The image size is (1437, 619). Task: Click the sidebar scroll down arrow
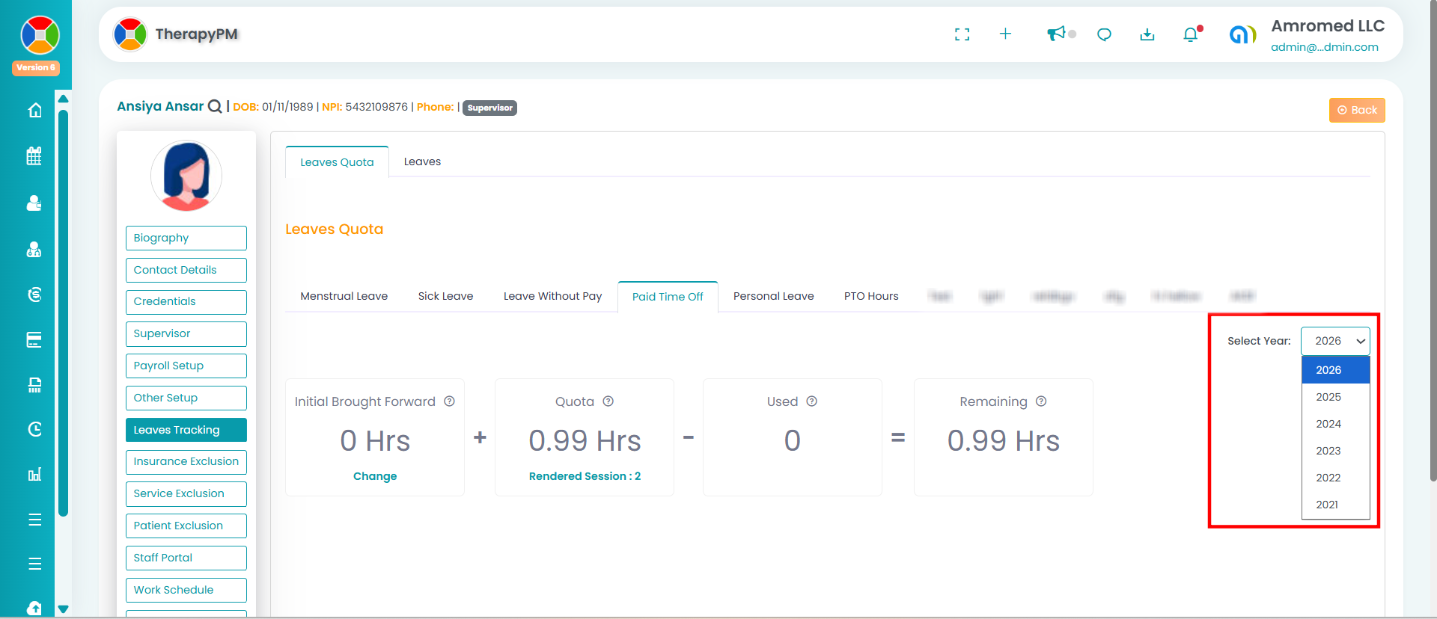[63, 608]
